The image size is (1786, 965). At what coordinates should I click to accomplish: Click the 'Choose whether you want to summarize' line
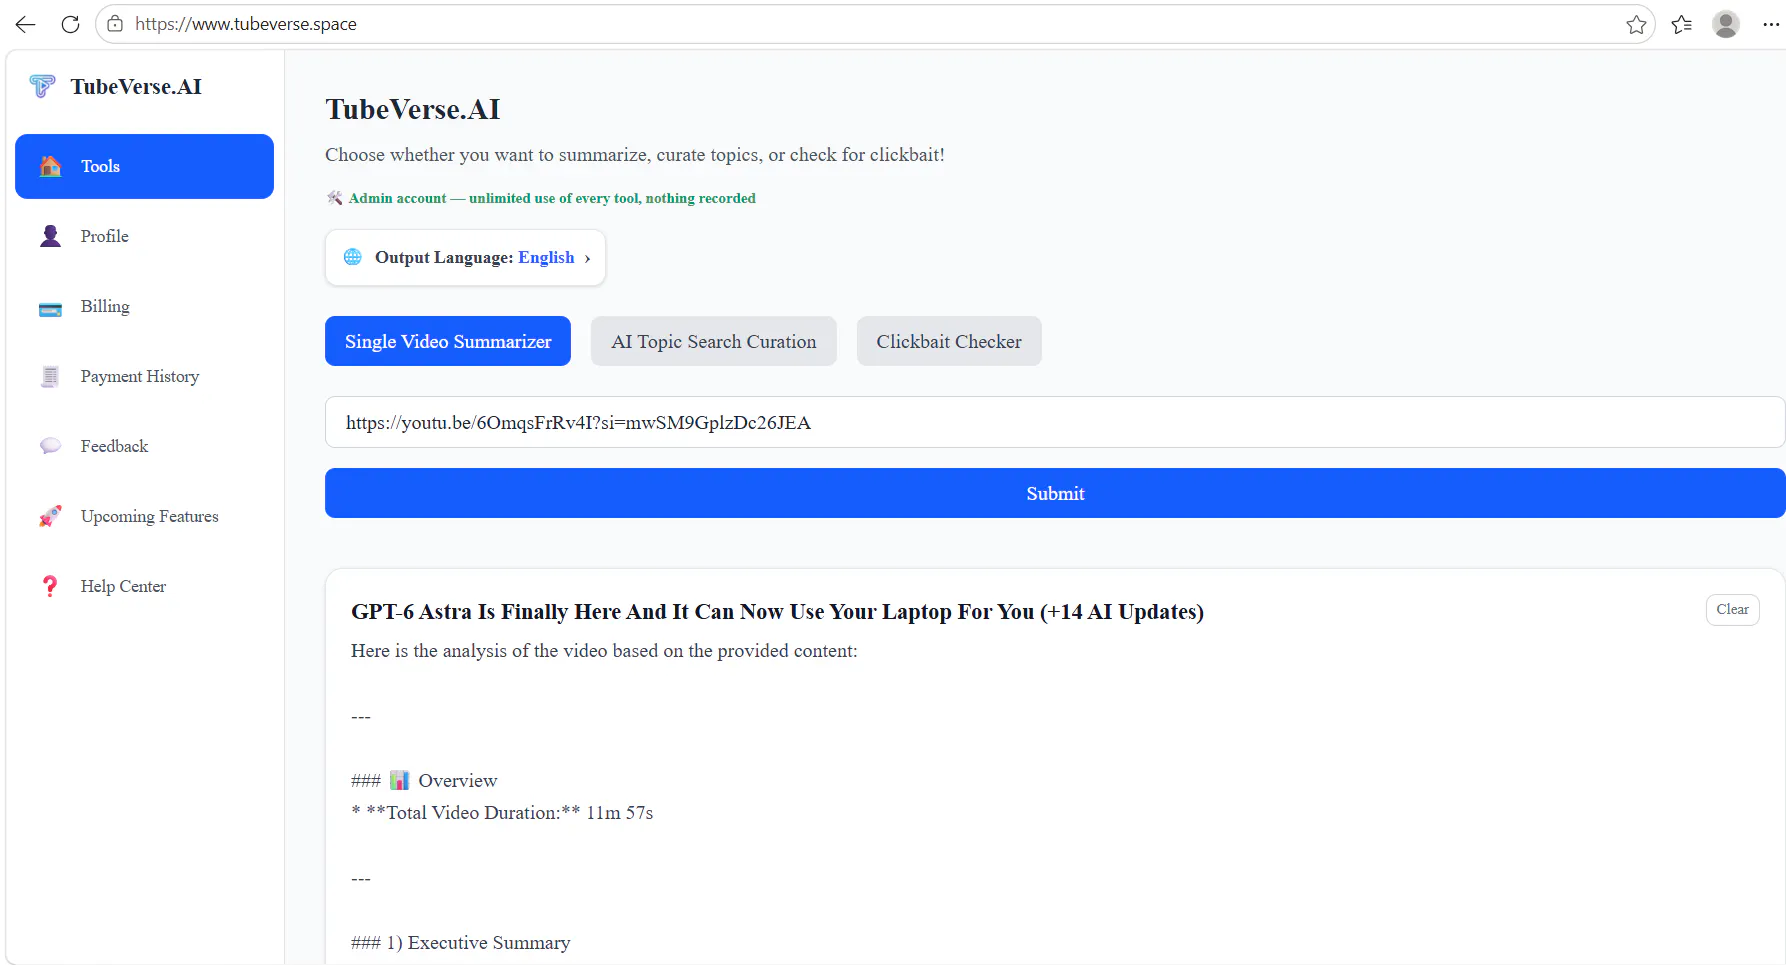tap(635, 155)
